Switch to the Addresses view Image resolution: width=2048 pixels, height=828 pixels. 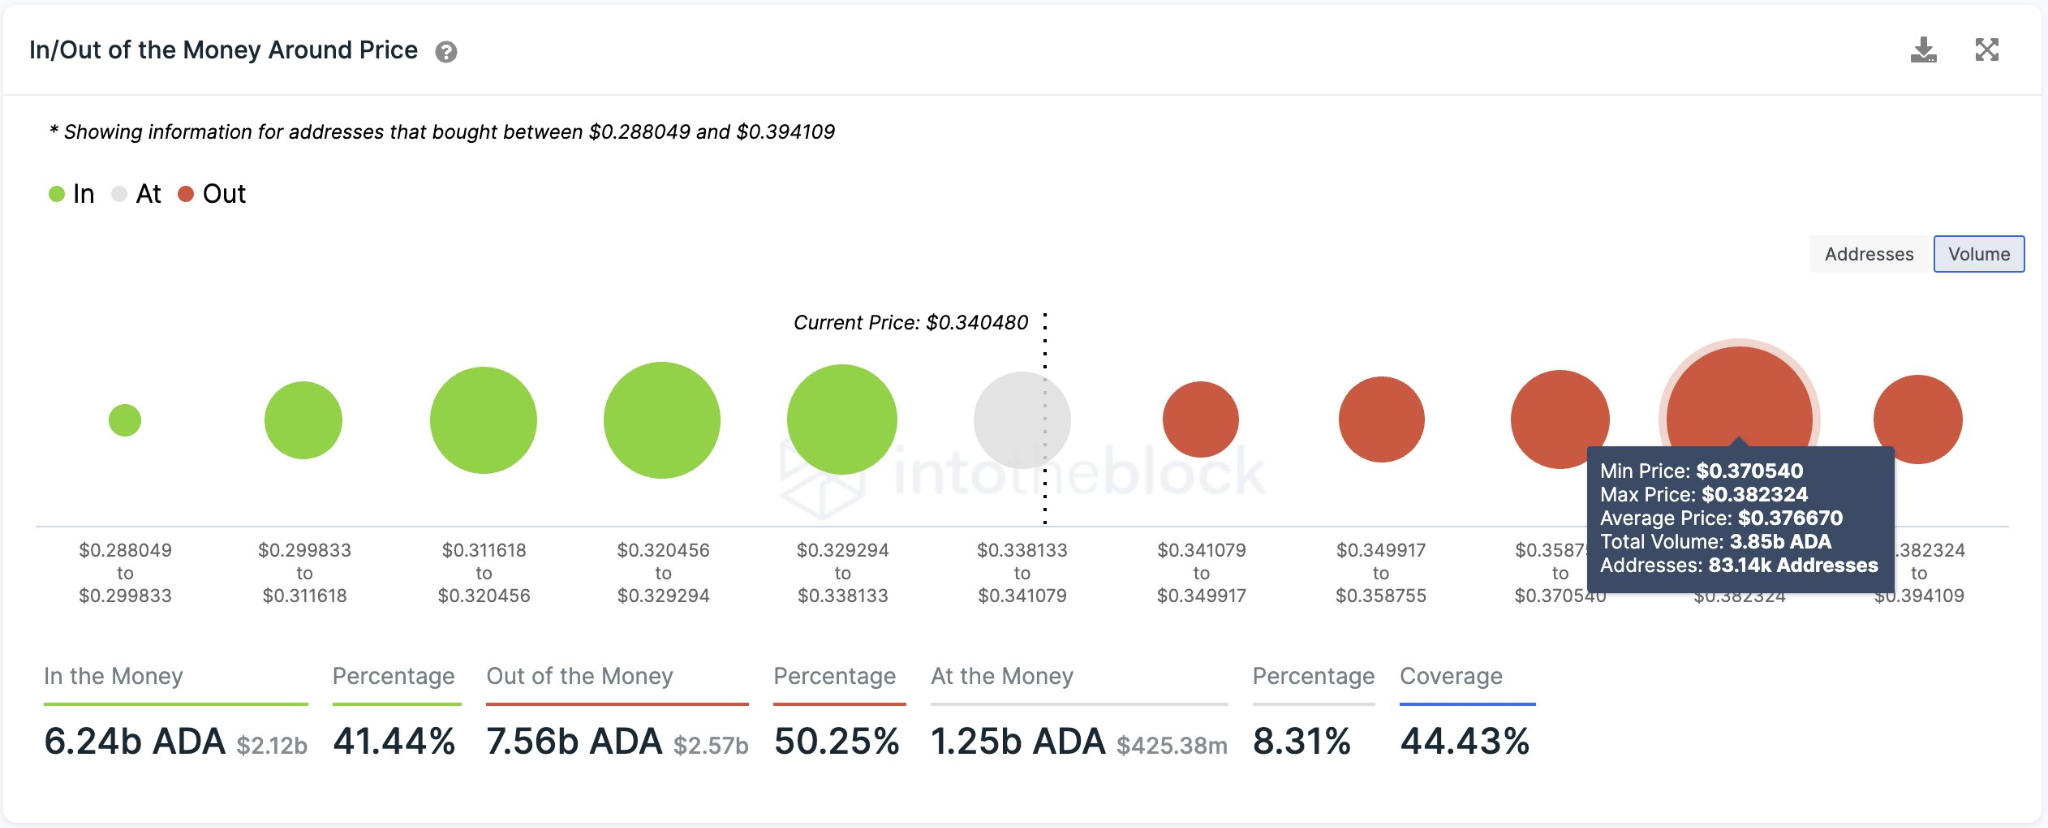1868,254
